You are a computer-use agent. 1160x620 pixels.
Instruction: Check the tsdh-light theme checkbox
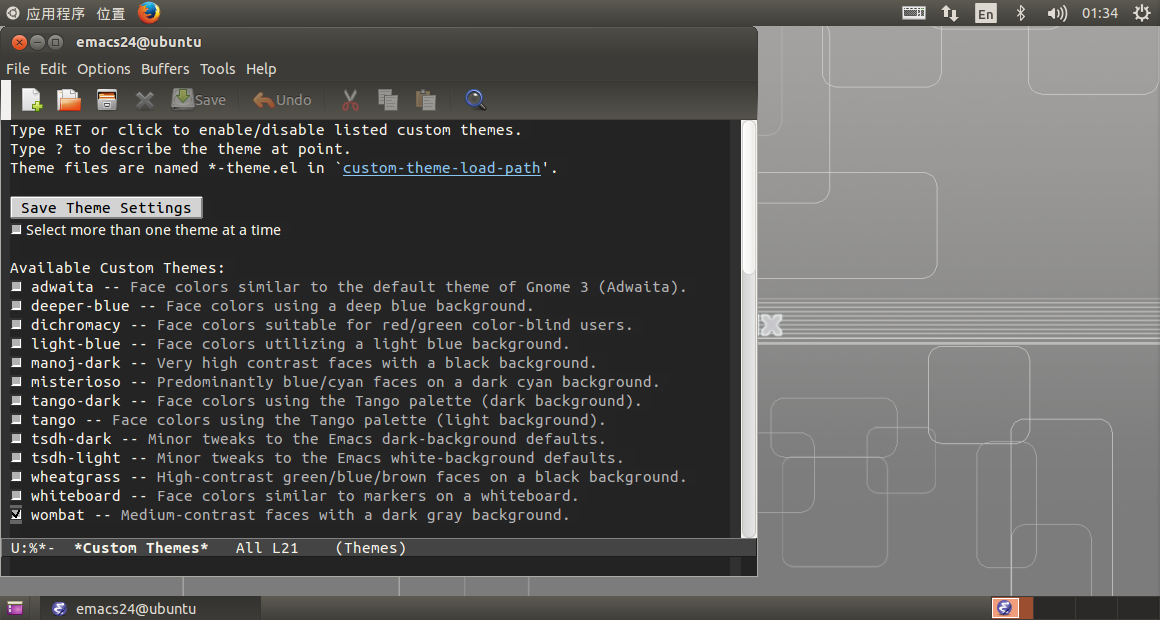click(x=16, y=458)
